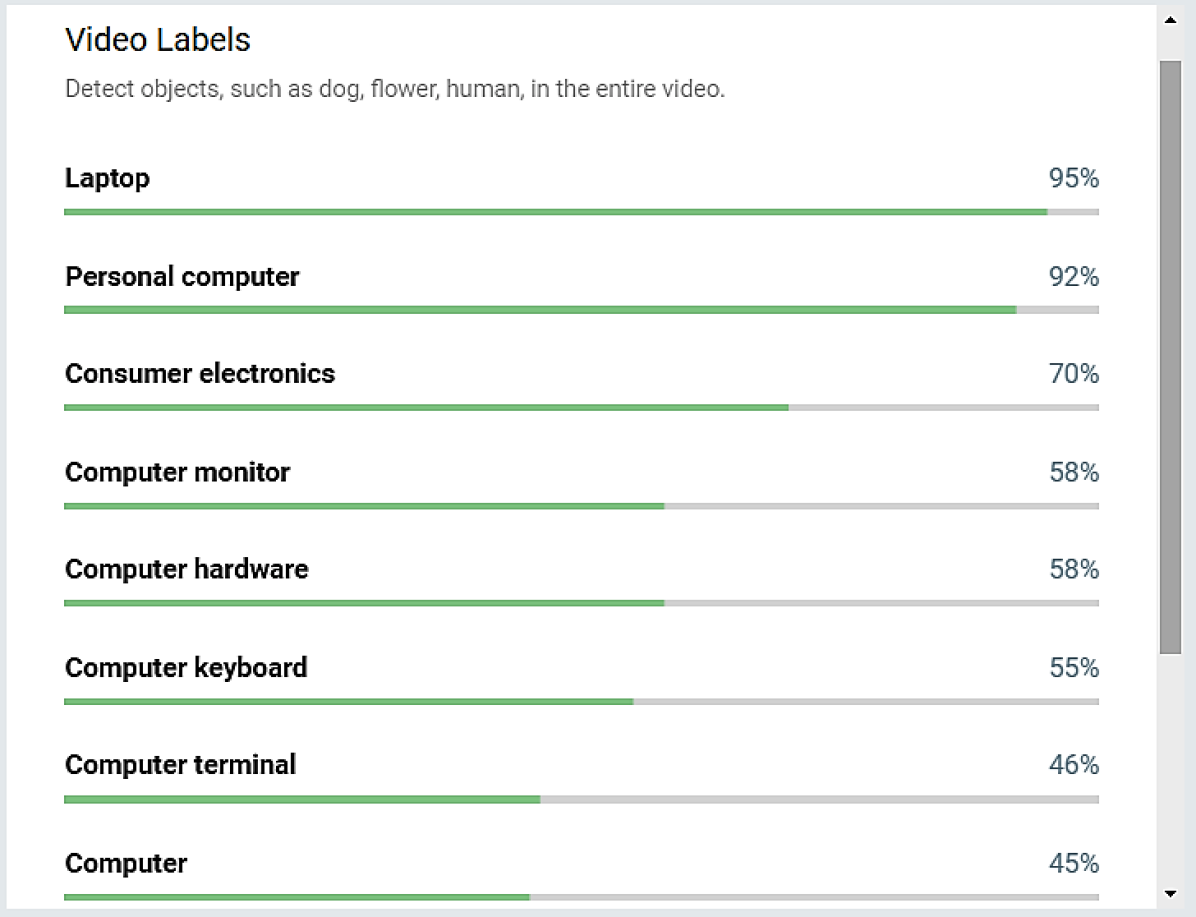
Task: Click the Video Labels heading
Action: pos(158,40)
